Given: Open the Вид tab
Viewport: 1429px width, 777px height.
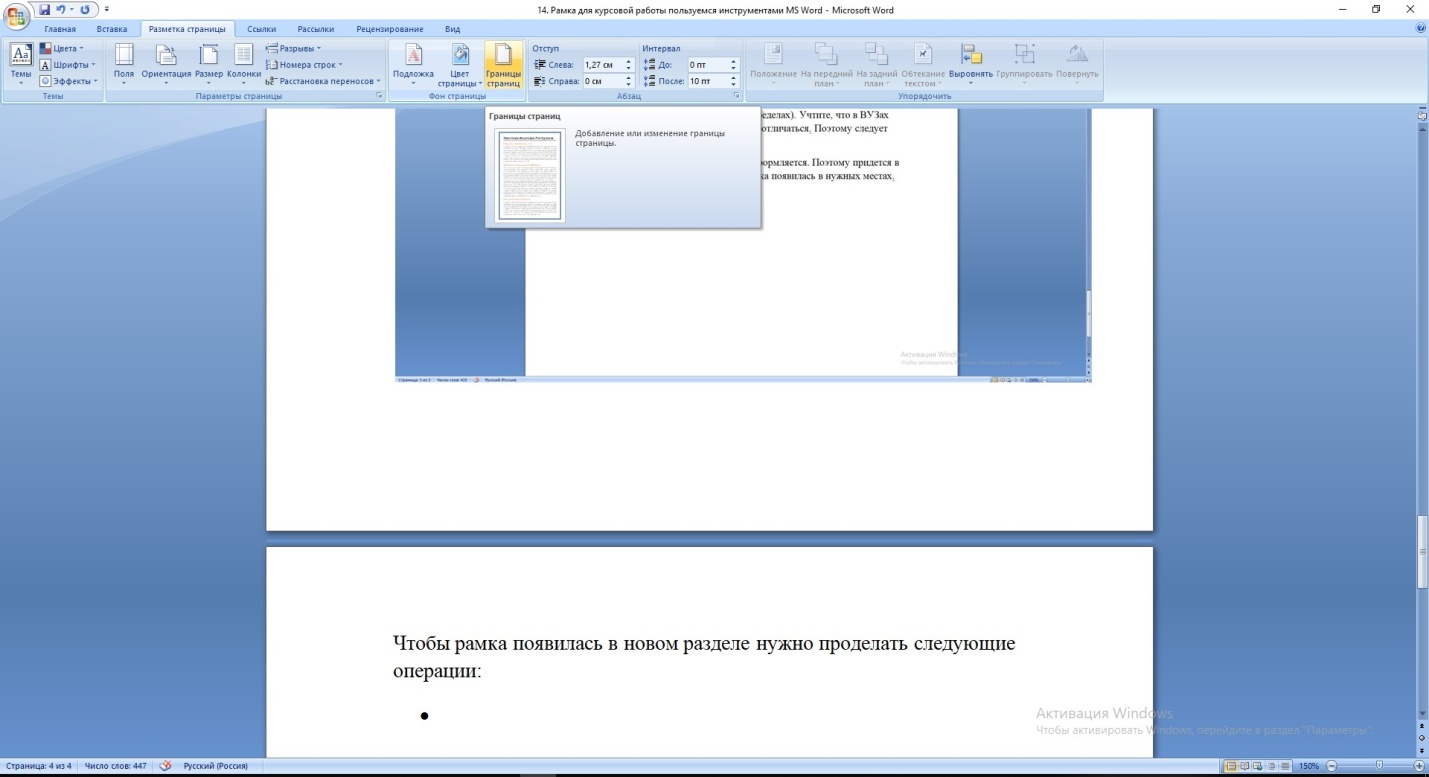Looking at the screenshot, I should click(452, 29).
